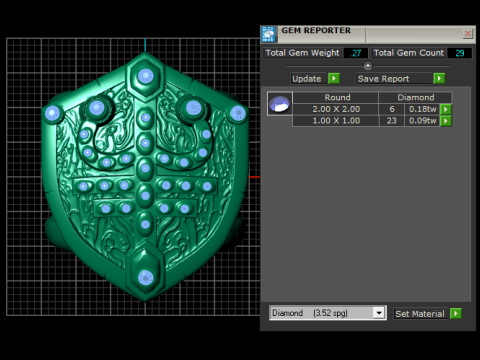Select the gem at the top of the shield
480x360 pixels.
[x=145, y=76]
